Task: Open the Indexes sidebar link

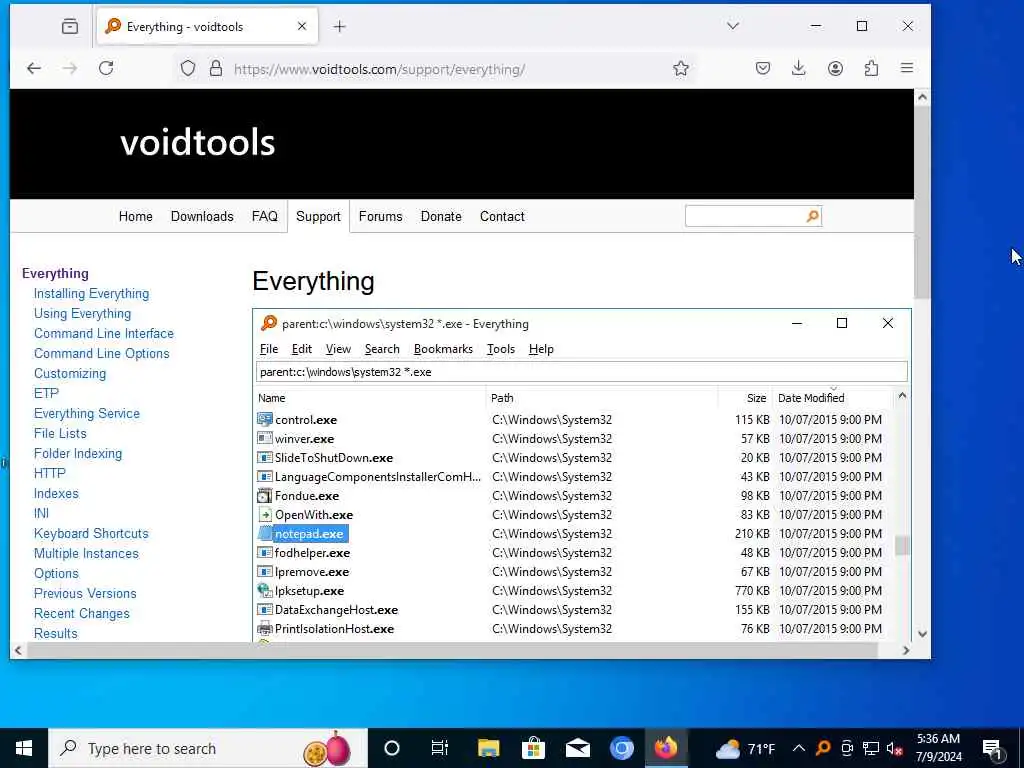Action: [x=56, y=493]
